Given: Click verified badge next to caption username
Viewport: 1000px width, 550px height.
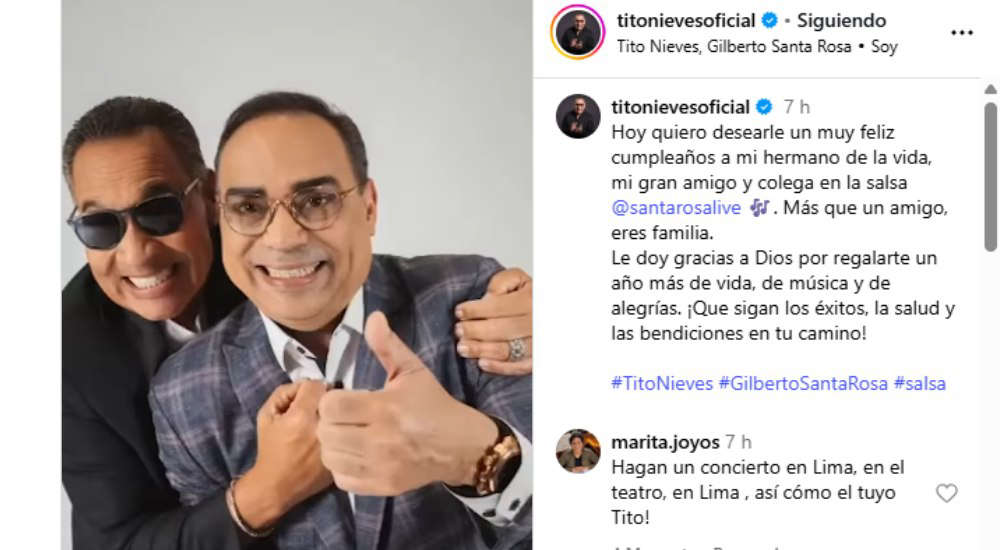Looking at the screenshot, I should coord(764,107).
